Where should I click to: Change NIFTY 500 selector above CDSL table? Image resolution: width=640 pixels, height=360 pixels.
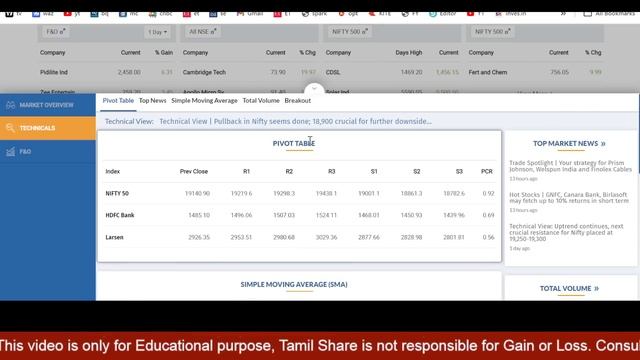[350, 32]
